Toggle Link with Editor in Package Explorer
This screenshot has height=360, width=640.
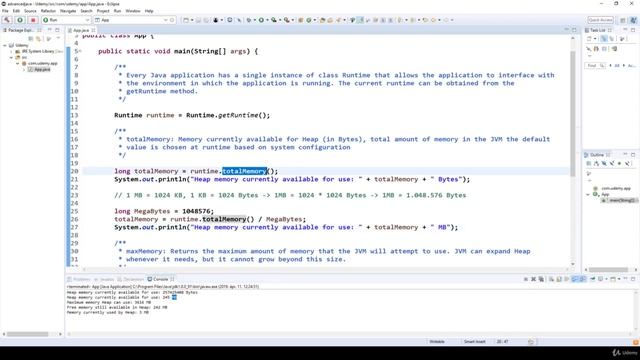click(x=39, y=39)
